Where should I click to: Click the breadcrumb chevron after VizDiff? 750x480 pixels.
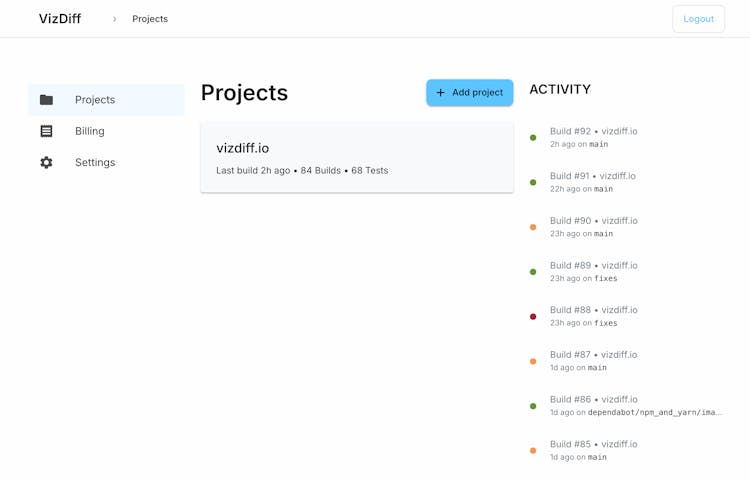[114, 19]
